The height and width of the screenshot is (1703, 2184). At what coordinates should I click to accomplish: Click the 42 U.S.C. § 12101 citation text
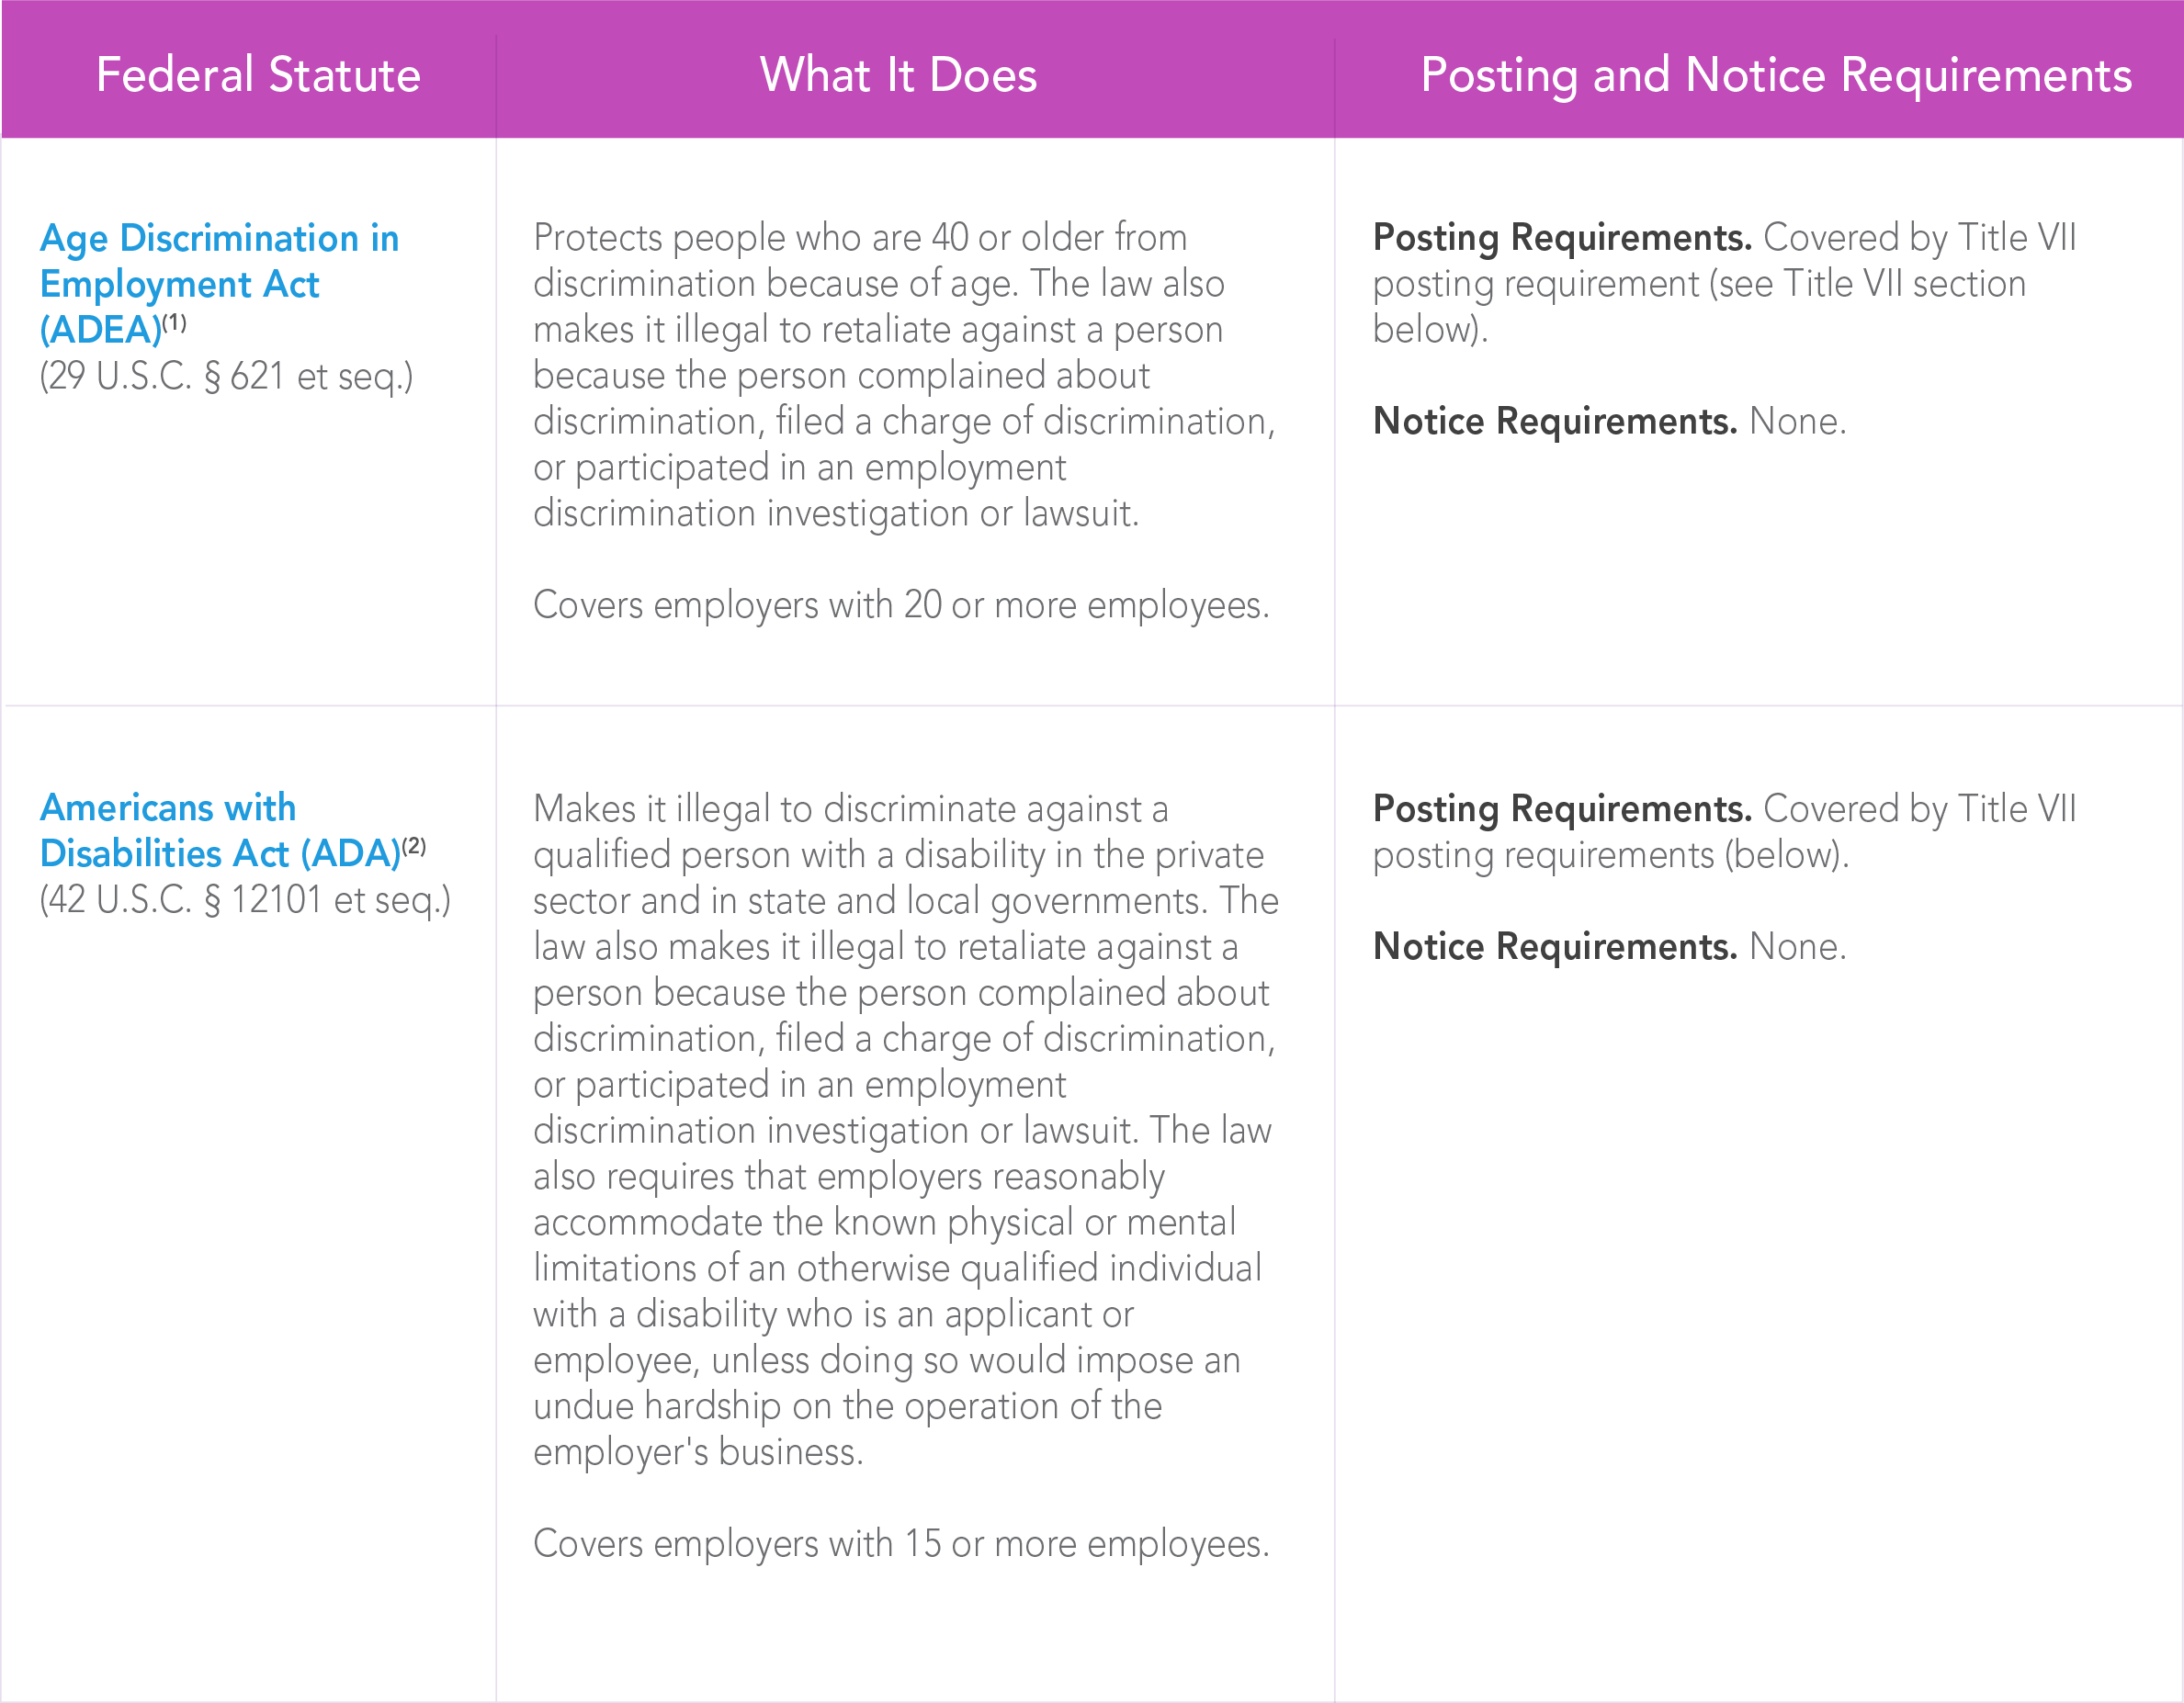[245, 900]
